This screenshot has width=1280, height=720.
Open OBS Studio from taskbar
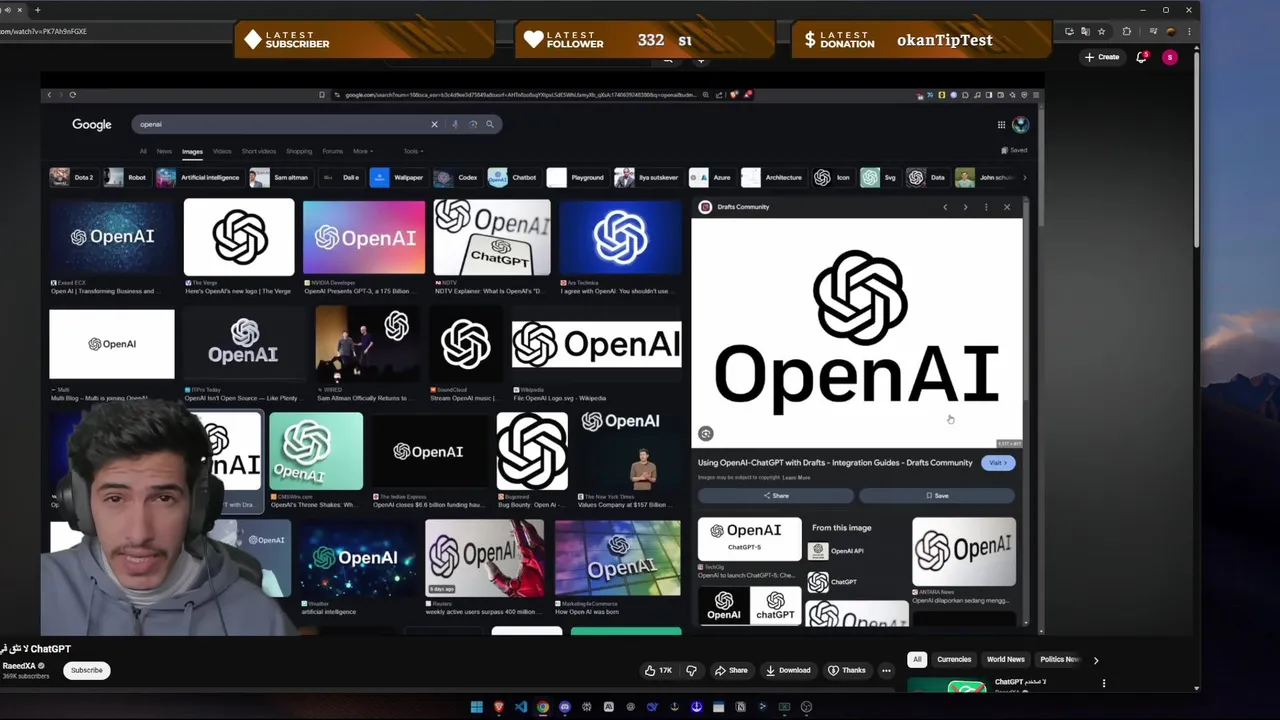[x=806, y=707]
